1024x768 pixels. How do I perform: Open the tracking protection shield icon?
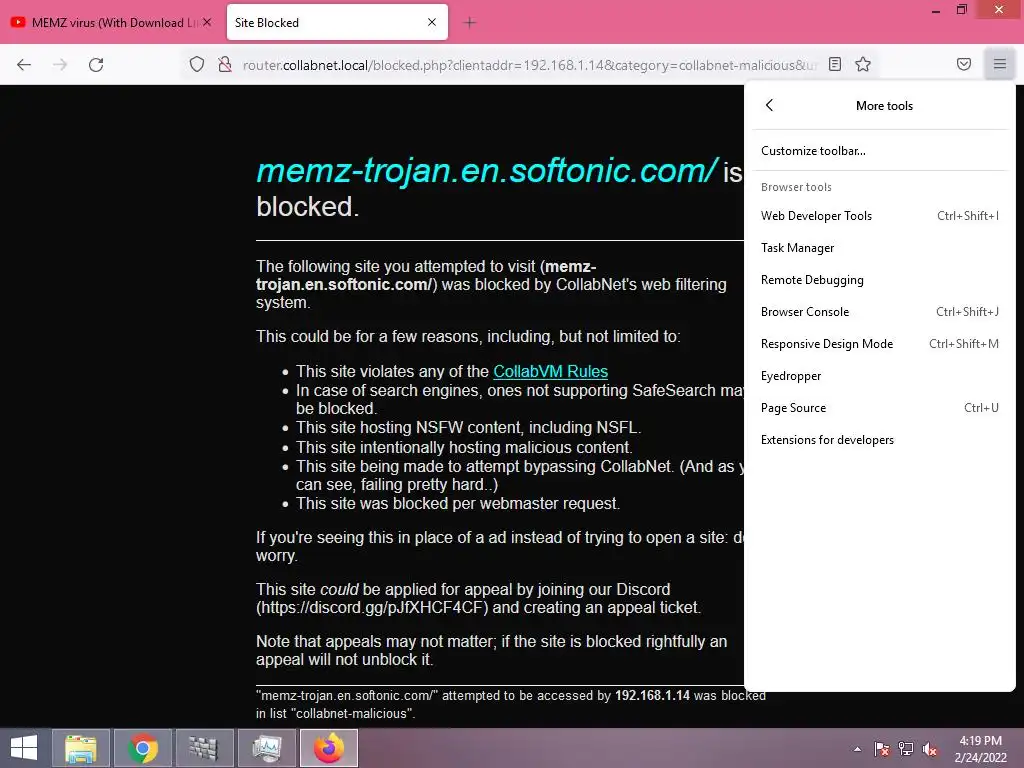click(197, 65)
